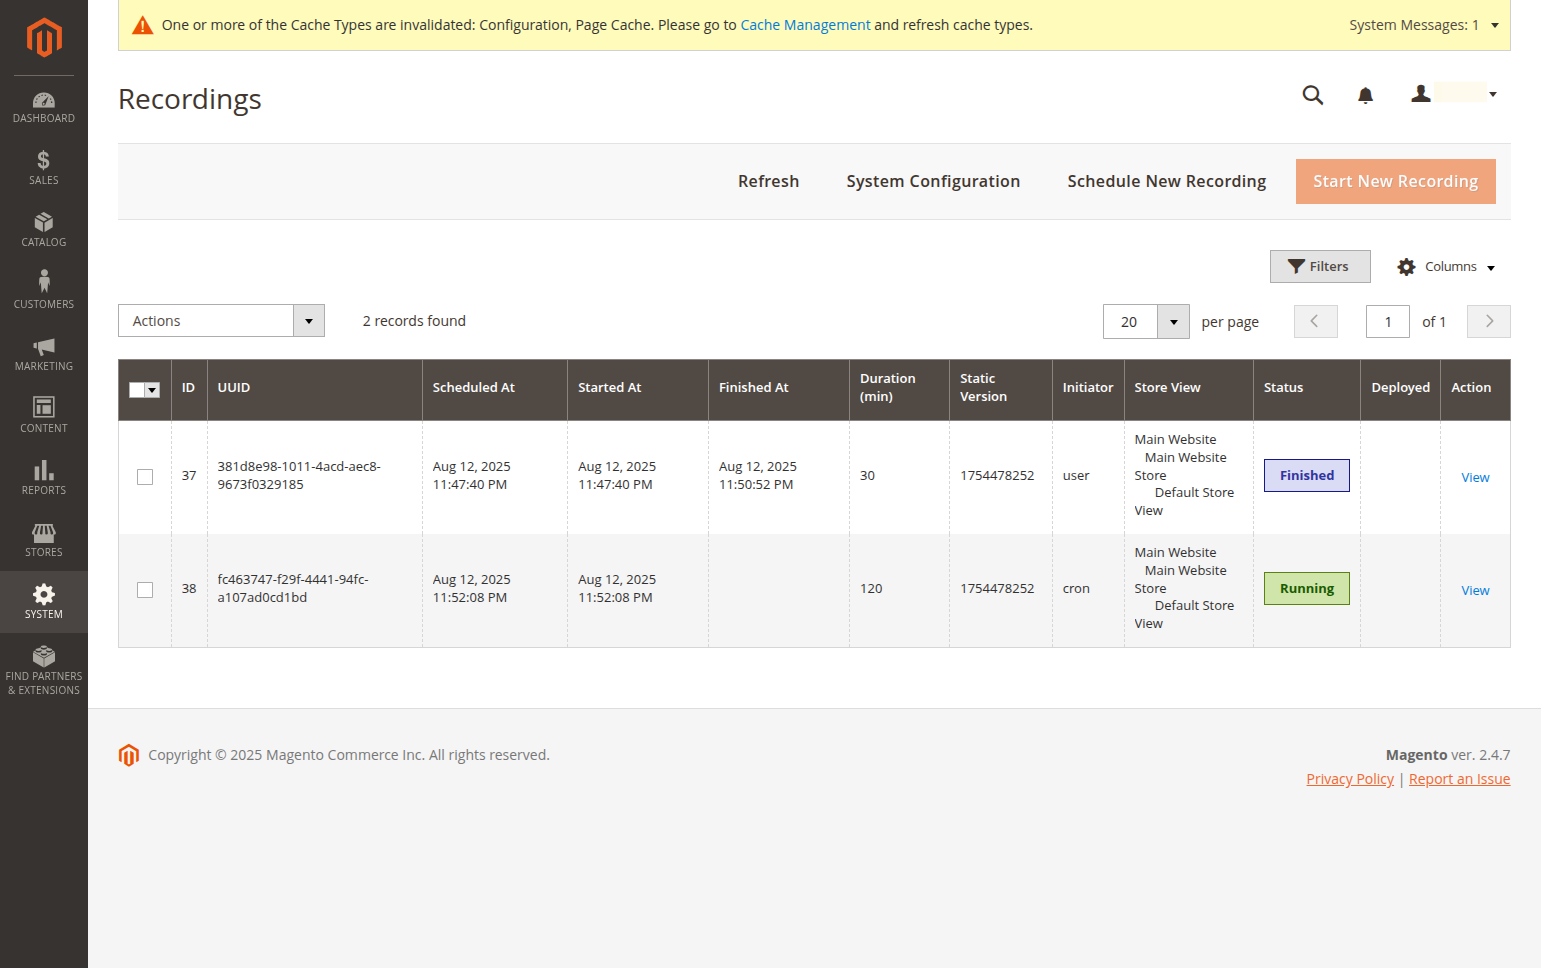The height and width of the screenshot is (968, 1541).
Task: Click the Magento logo in the sidebar
Action: [44, 38]
